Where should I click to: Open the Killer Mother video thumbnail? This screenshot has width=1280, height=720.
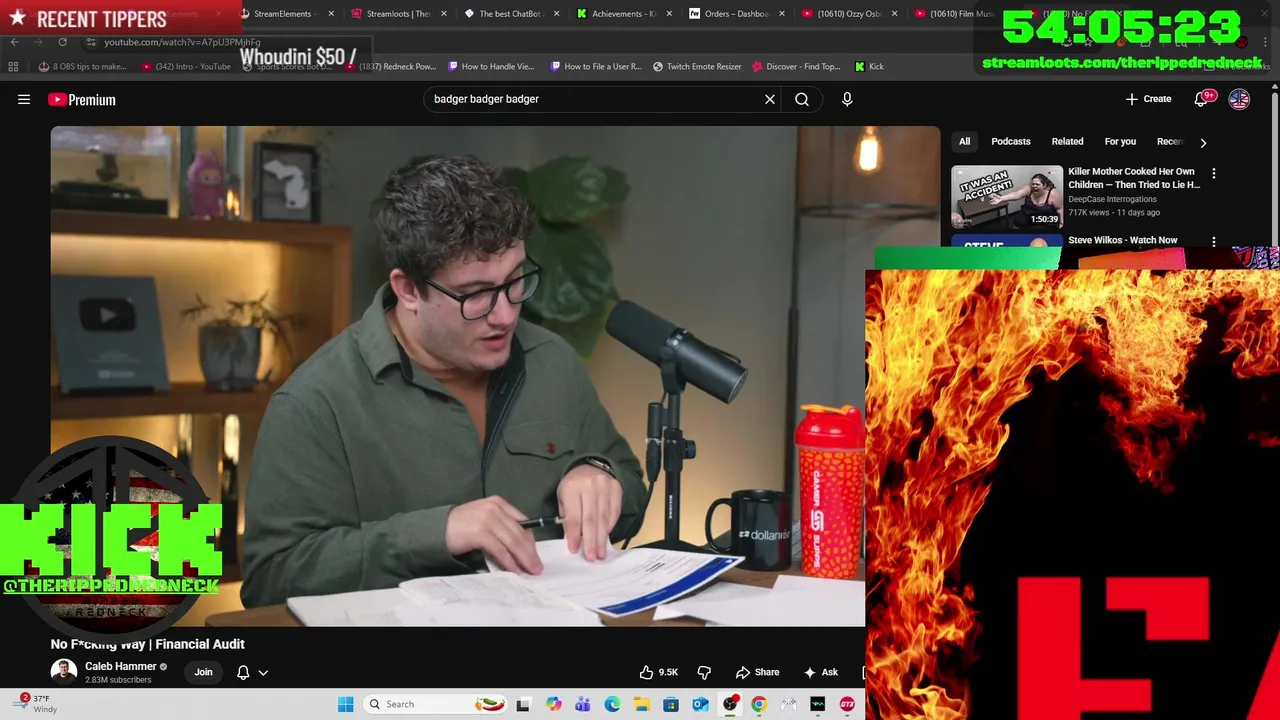(x=1007, y=197)
